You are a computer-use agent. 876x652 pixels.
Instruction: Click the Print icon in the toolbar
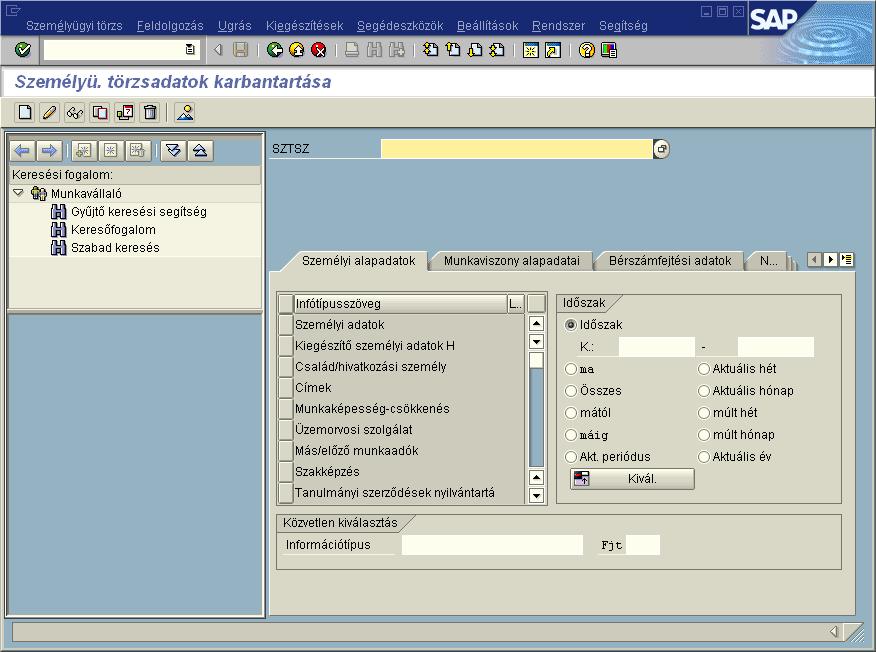point(352,50)
